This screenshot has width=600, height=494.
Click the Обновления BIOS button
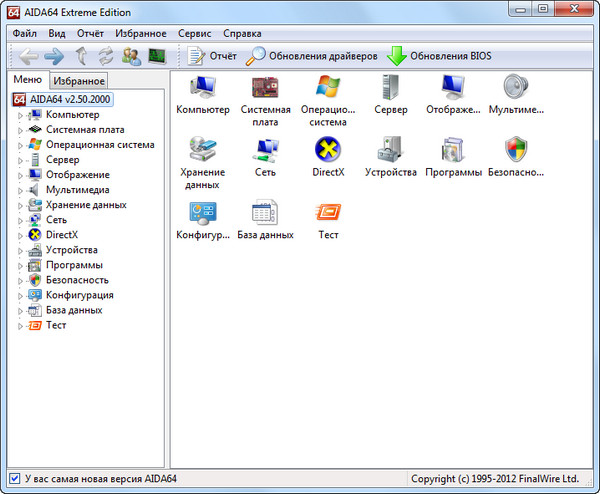click(x=439, y=56)
